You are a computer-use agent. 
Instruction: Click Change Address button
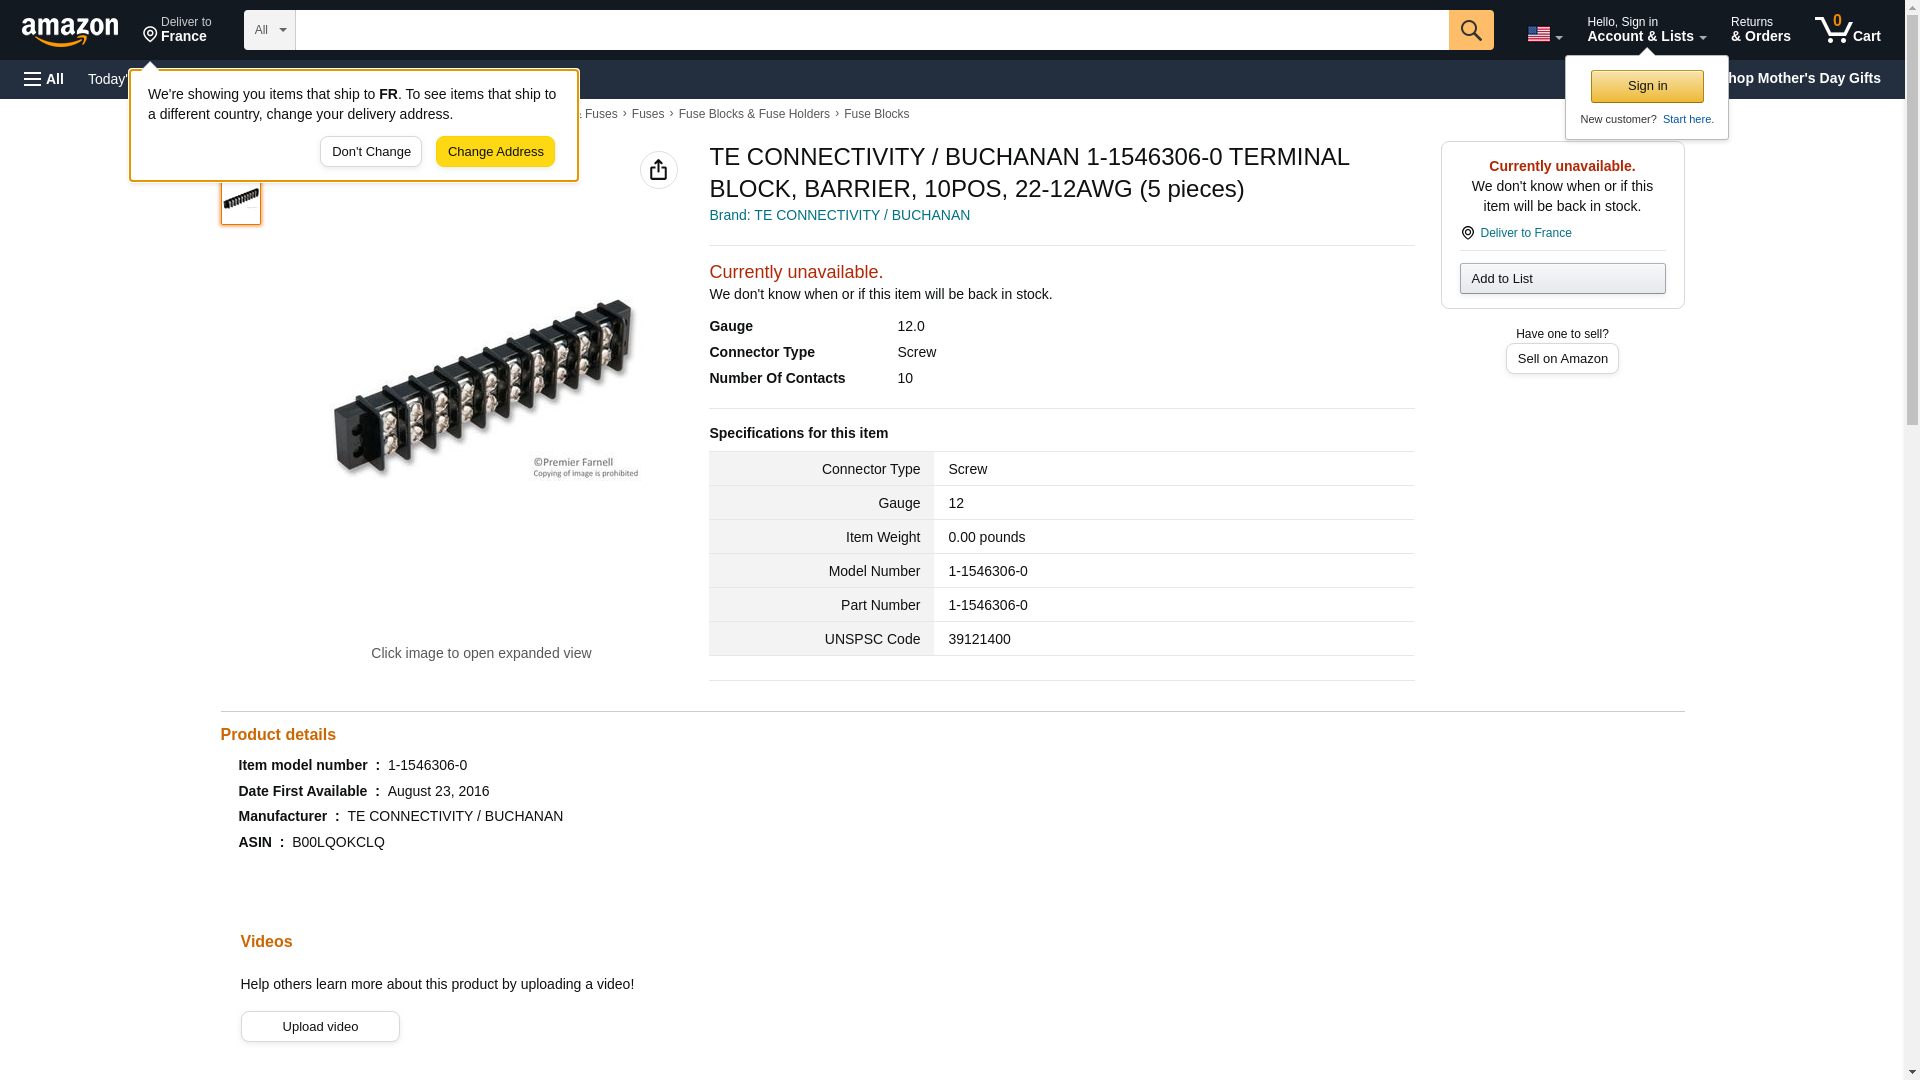495,152
